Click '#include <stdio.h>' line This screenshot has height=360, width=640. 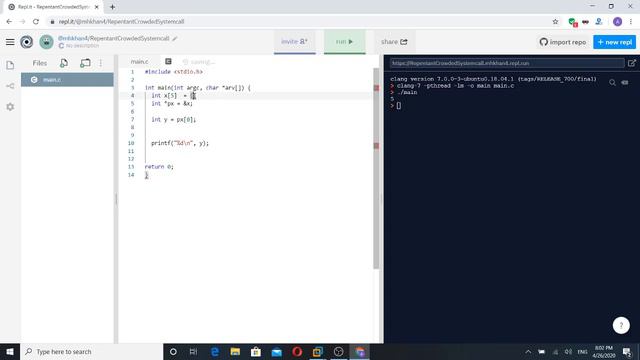click(x=173, y=72)
